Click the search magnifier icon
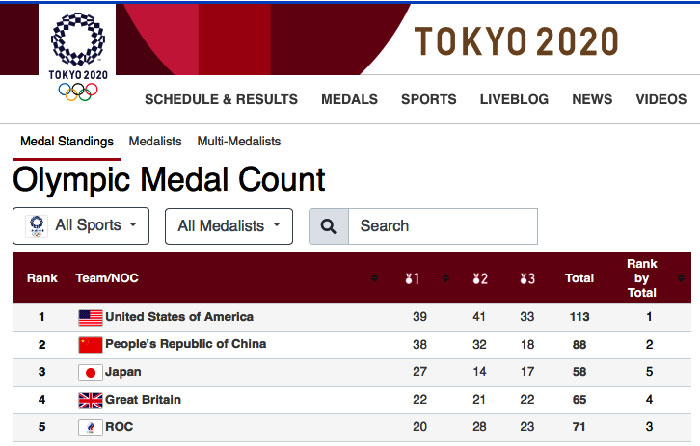Viewport: 700px width, 446px height. (x=329, y=226)
